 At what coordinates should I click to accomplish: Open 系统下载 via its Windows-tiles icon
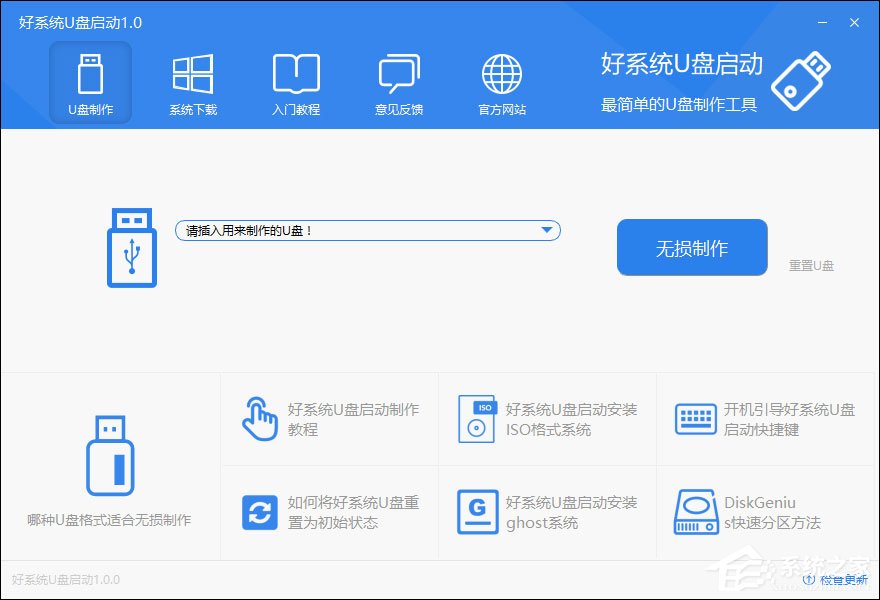point(192,72)
